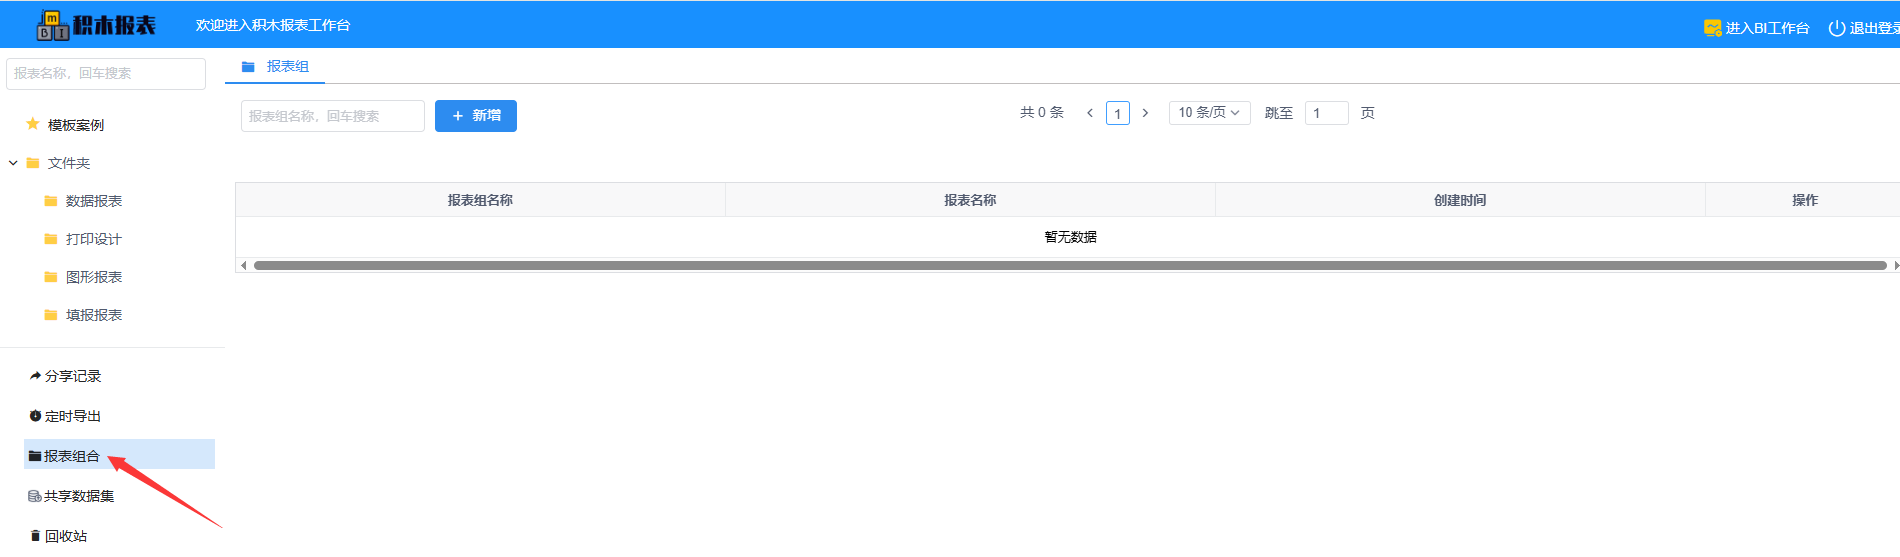Click the 跳至 page number field
The image size is (1900, 557).
(x=1327, y=113)
